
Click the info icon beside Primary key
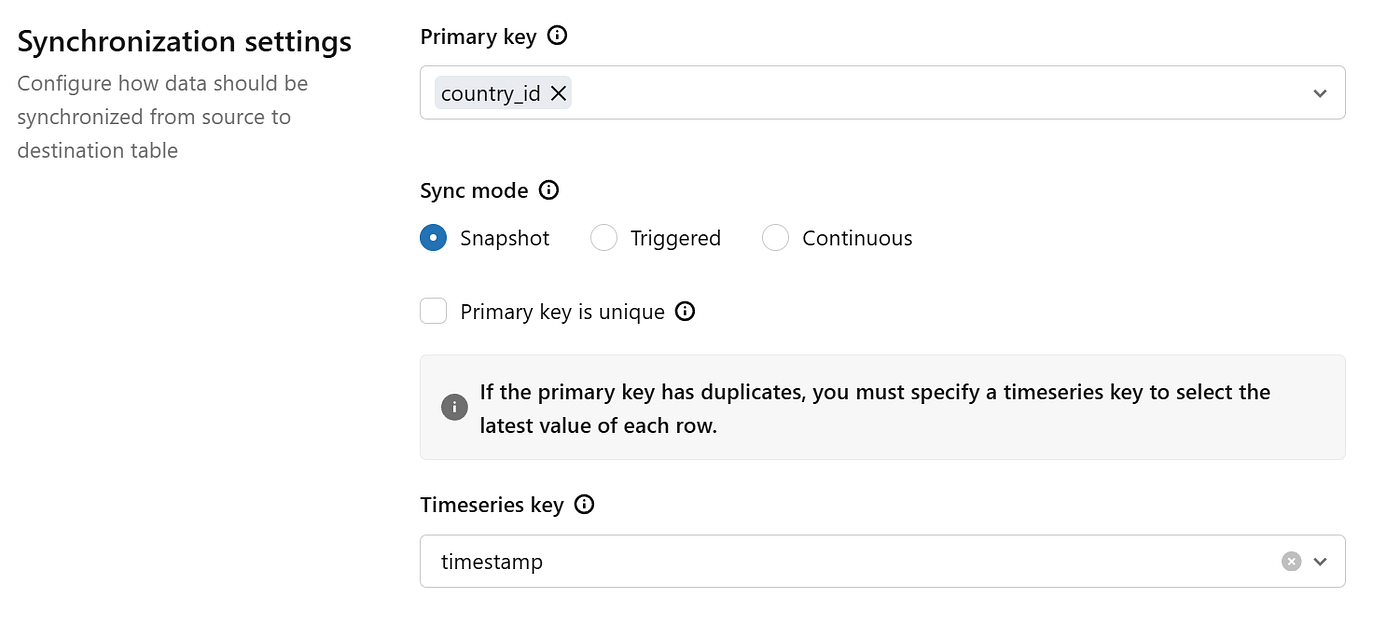558,36
